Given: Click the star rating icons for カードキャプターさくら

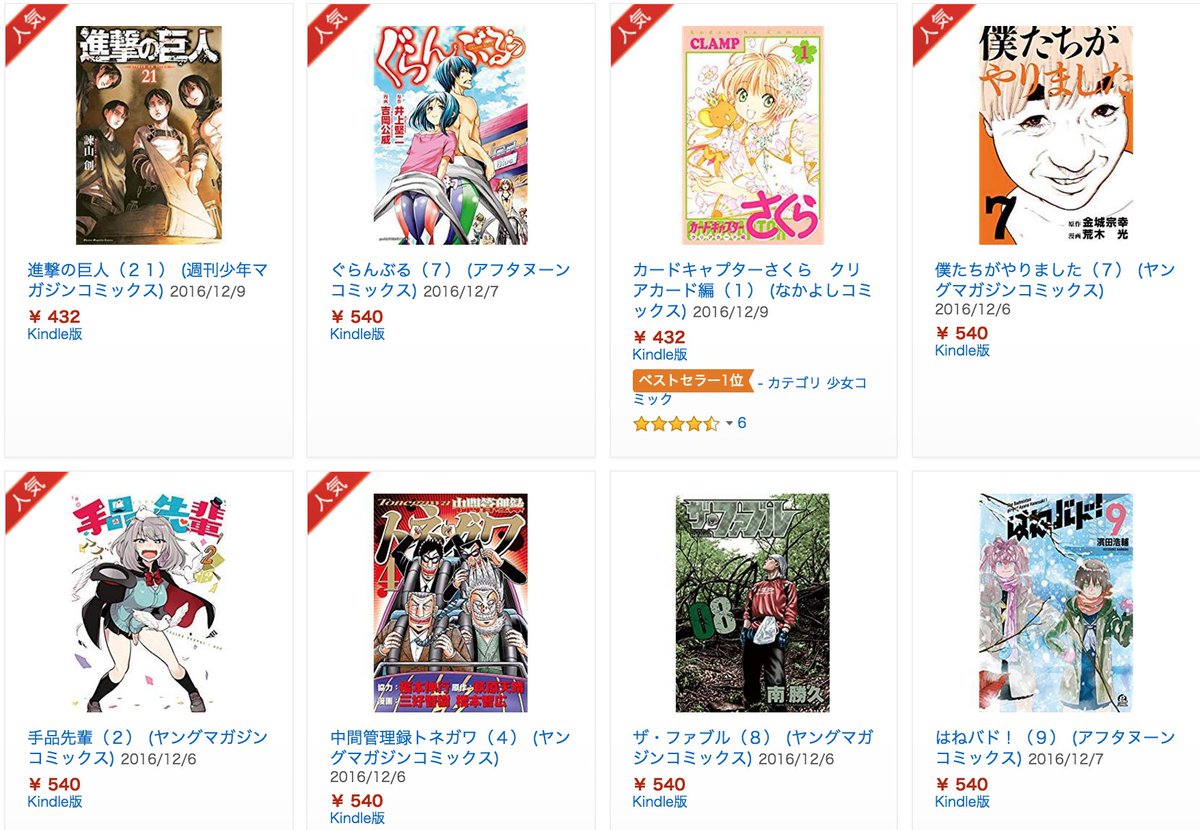Looking at the screenshot, I should tap(676, 424).
